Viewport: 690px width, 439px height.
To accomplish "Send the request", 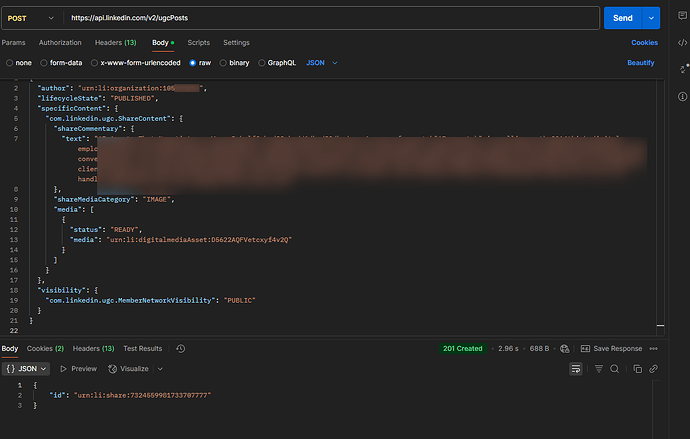I will [623, 18].
